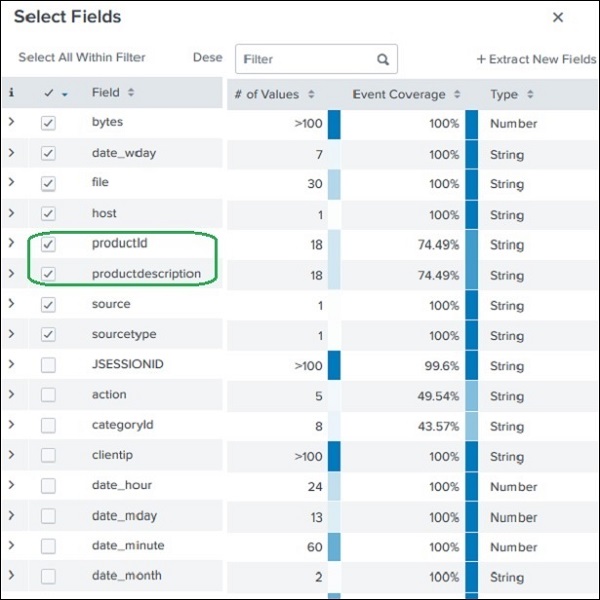The width and height of the screenshot is (600, 600).
Task: Open the select-all checkmark dropdown in header
Action: point(65,94)
